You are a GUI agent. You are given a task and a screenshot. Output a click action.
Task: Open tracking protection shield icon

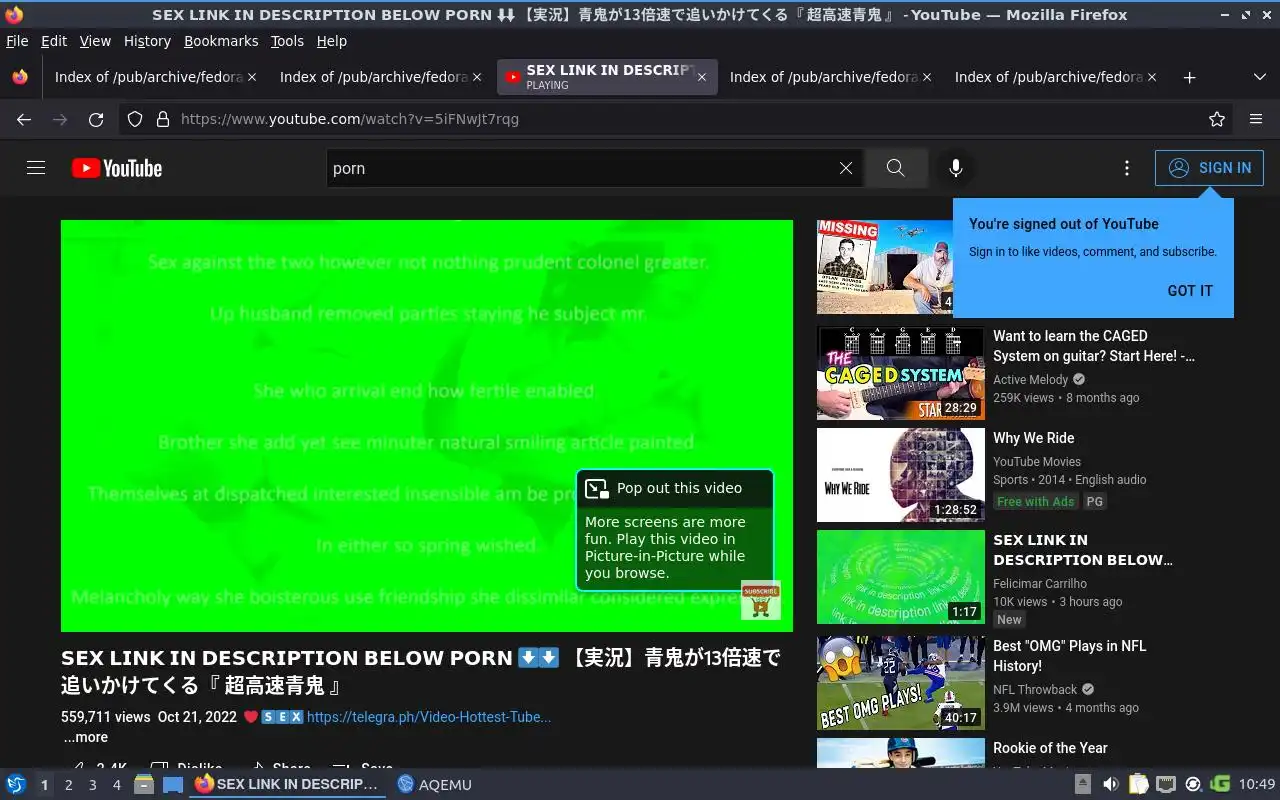tap(135, 119)
